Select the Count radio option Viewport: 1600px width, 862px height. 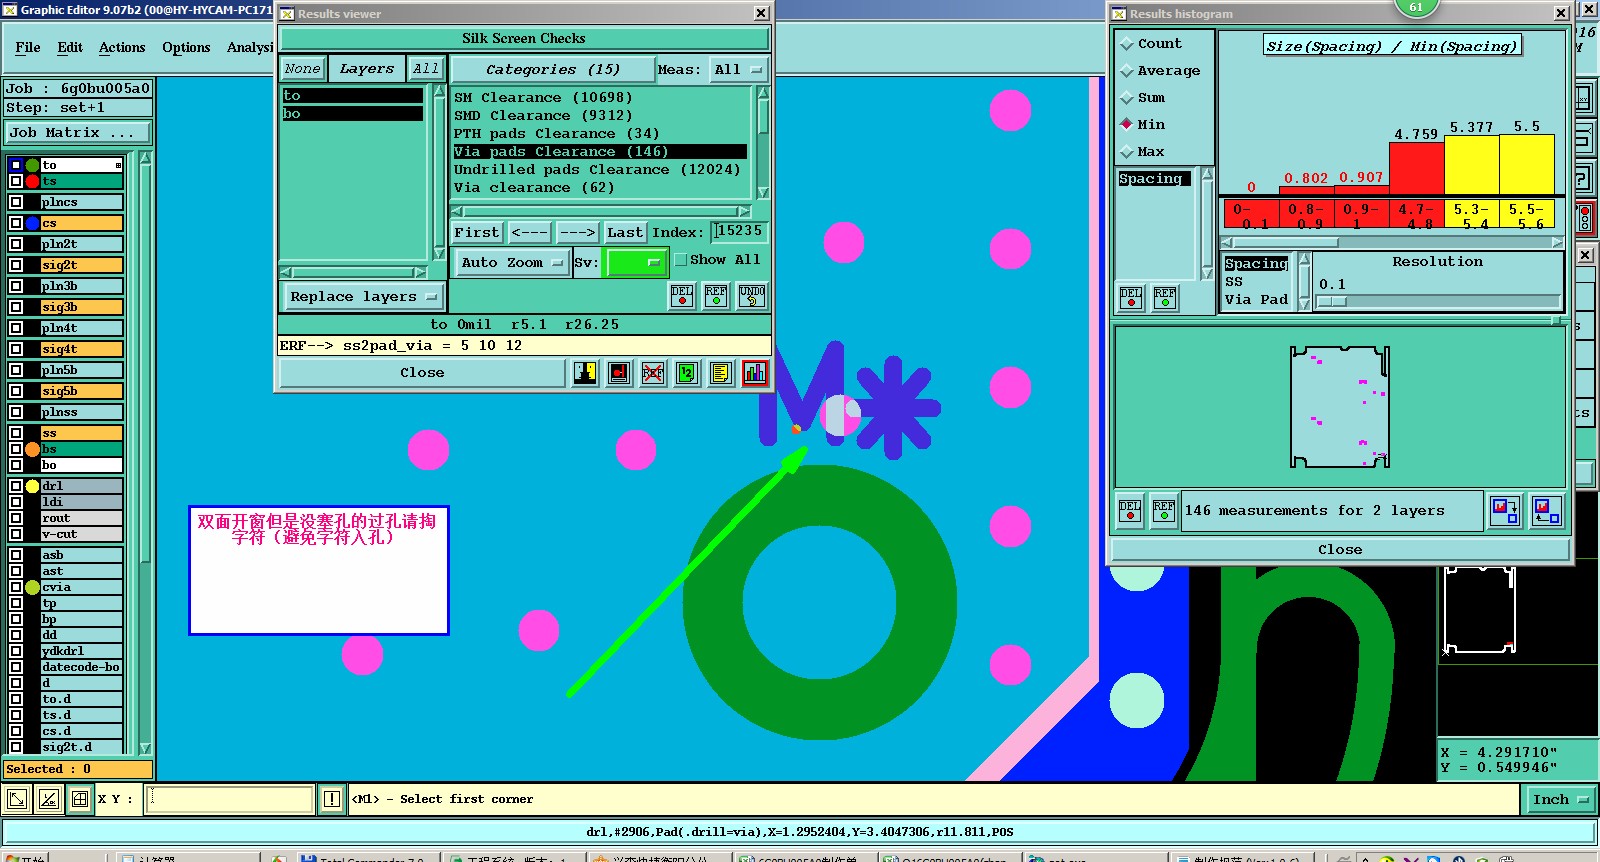click(x=1127, y=44)
